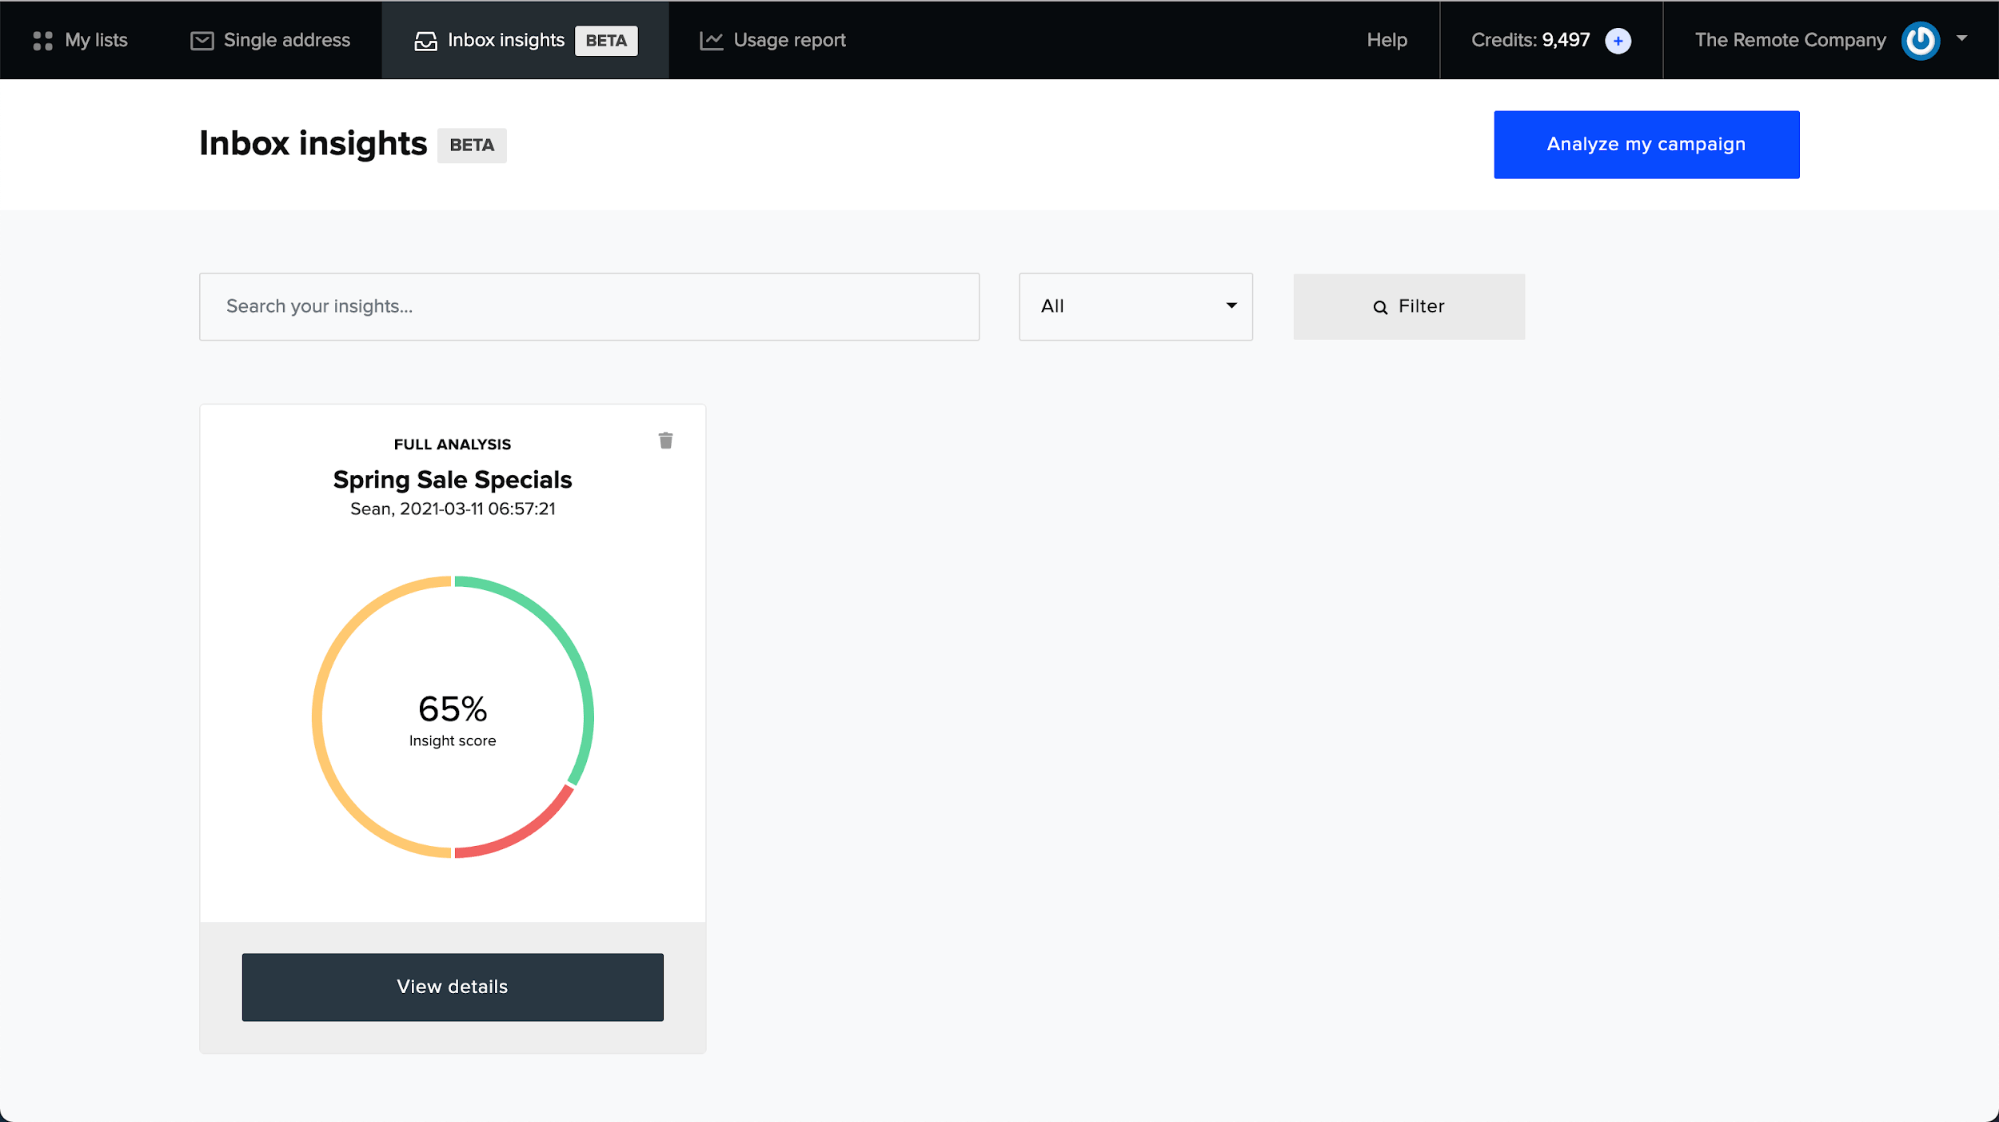The height and width of the screenshot is (1122, 1999).
Task: Add credits with the plus icon
Action: point(1618,40)
